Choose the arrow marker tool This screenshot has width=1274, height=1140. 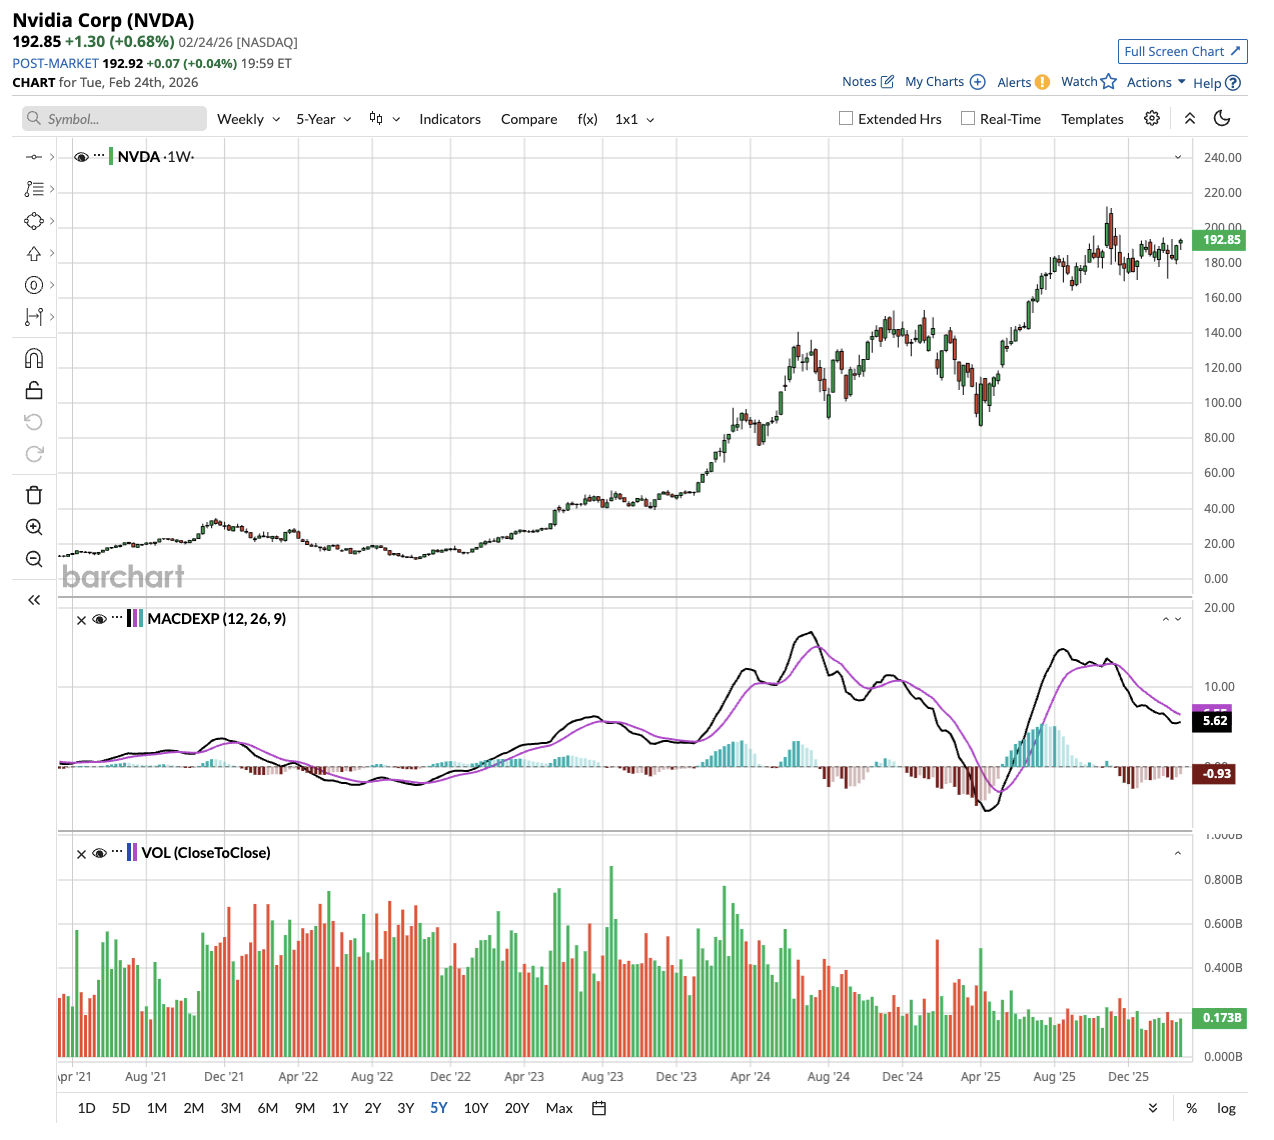[34, 253]
